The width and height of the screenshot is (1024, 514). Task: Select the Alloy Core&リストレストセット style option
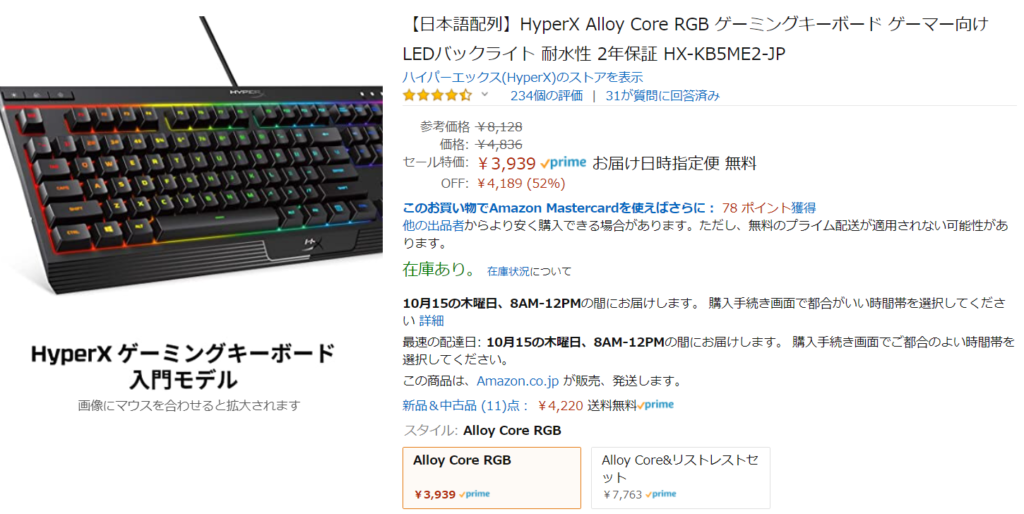click(x=680, y=477)
